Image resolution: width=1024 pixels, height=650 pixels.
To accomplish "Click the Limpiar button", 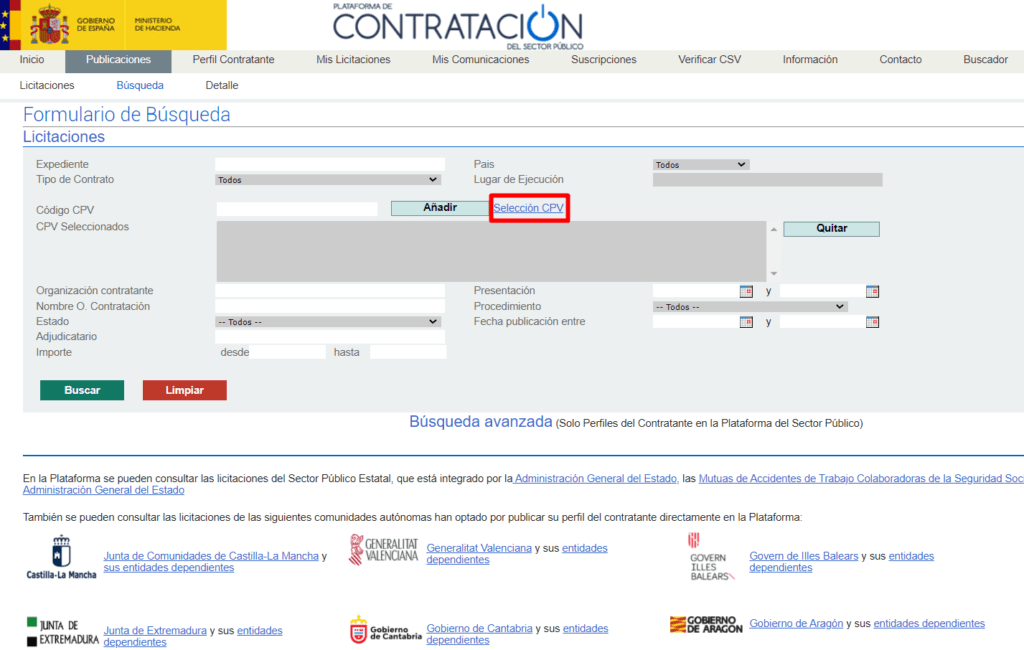I will point(185,390).
